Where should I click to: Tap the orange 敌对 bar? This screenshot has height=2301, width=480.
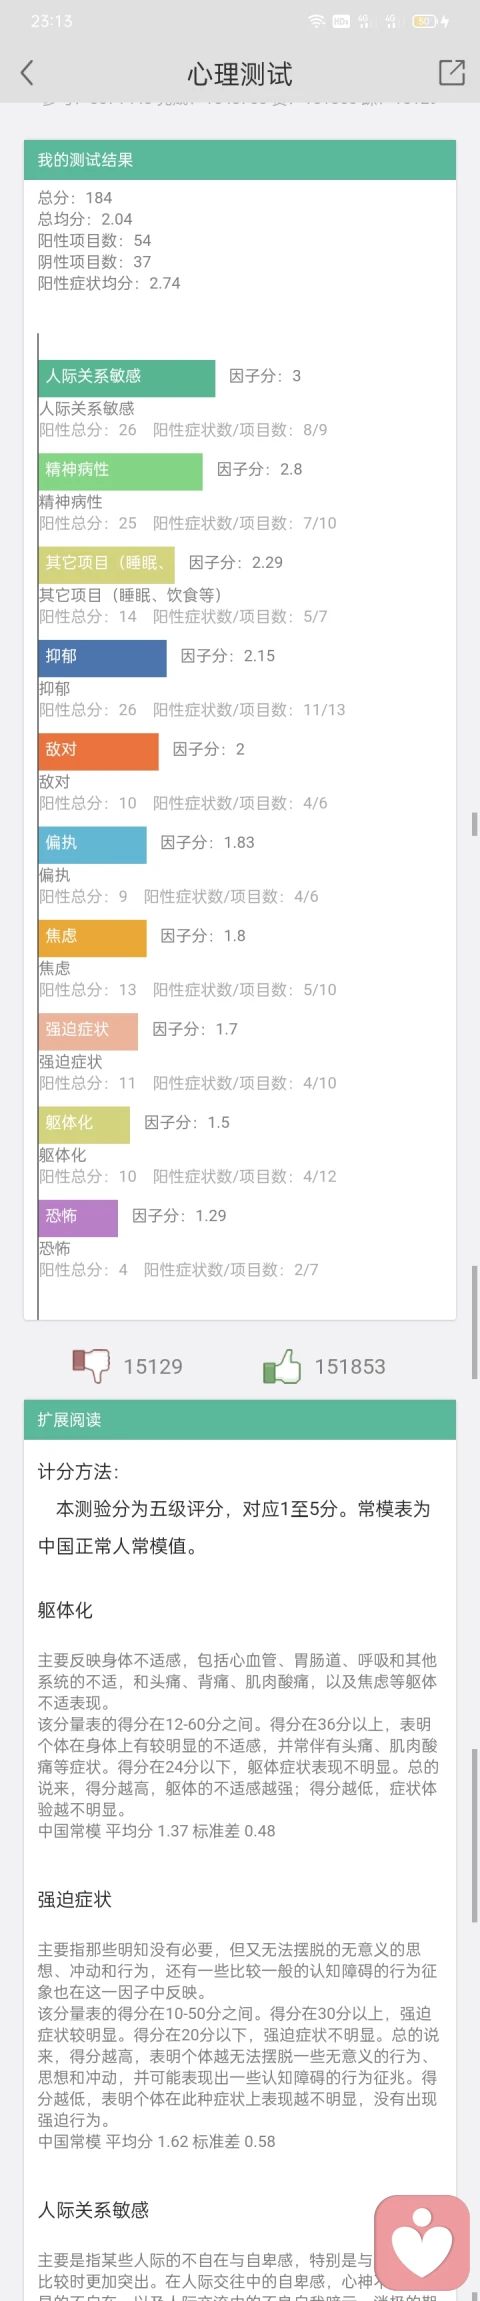(99, 750)
